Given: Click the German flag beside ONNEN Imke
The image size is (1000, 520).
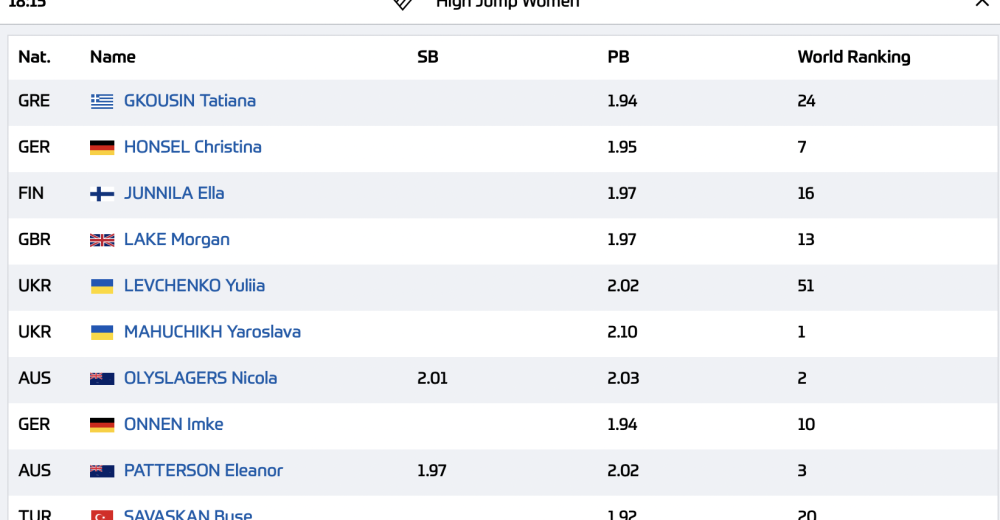Looking at the screenshot, I should [x=102, y=424].
